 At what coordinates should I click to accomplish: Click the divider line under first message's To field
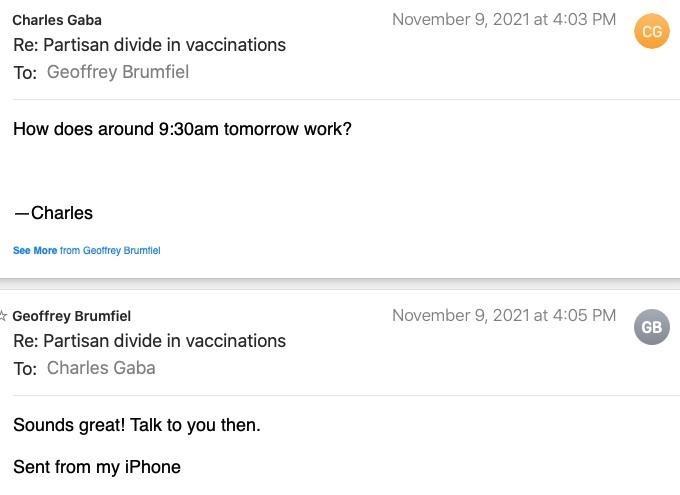pos(340,99)
